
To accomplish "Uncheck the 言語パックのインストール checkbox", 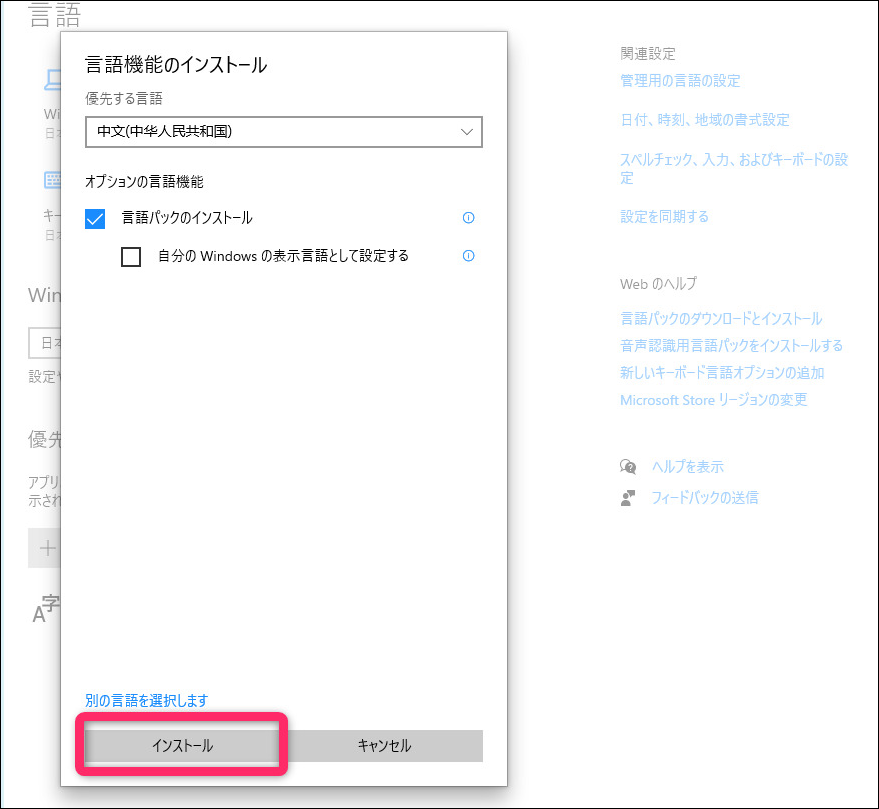I will 96,218.
